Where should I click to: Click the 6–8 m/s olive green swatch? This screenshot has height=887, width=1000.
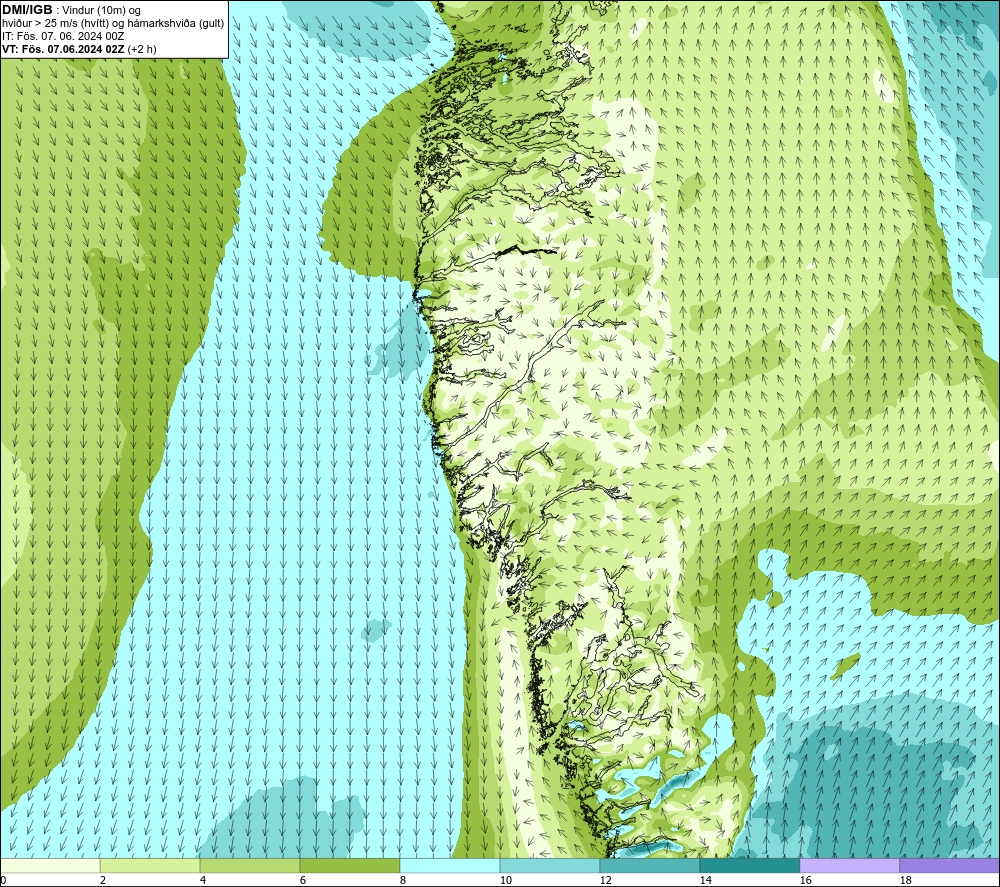click(350, 866)
